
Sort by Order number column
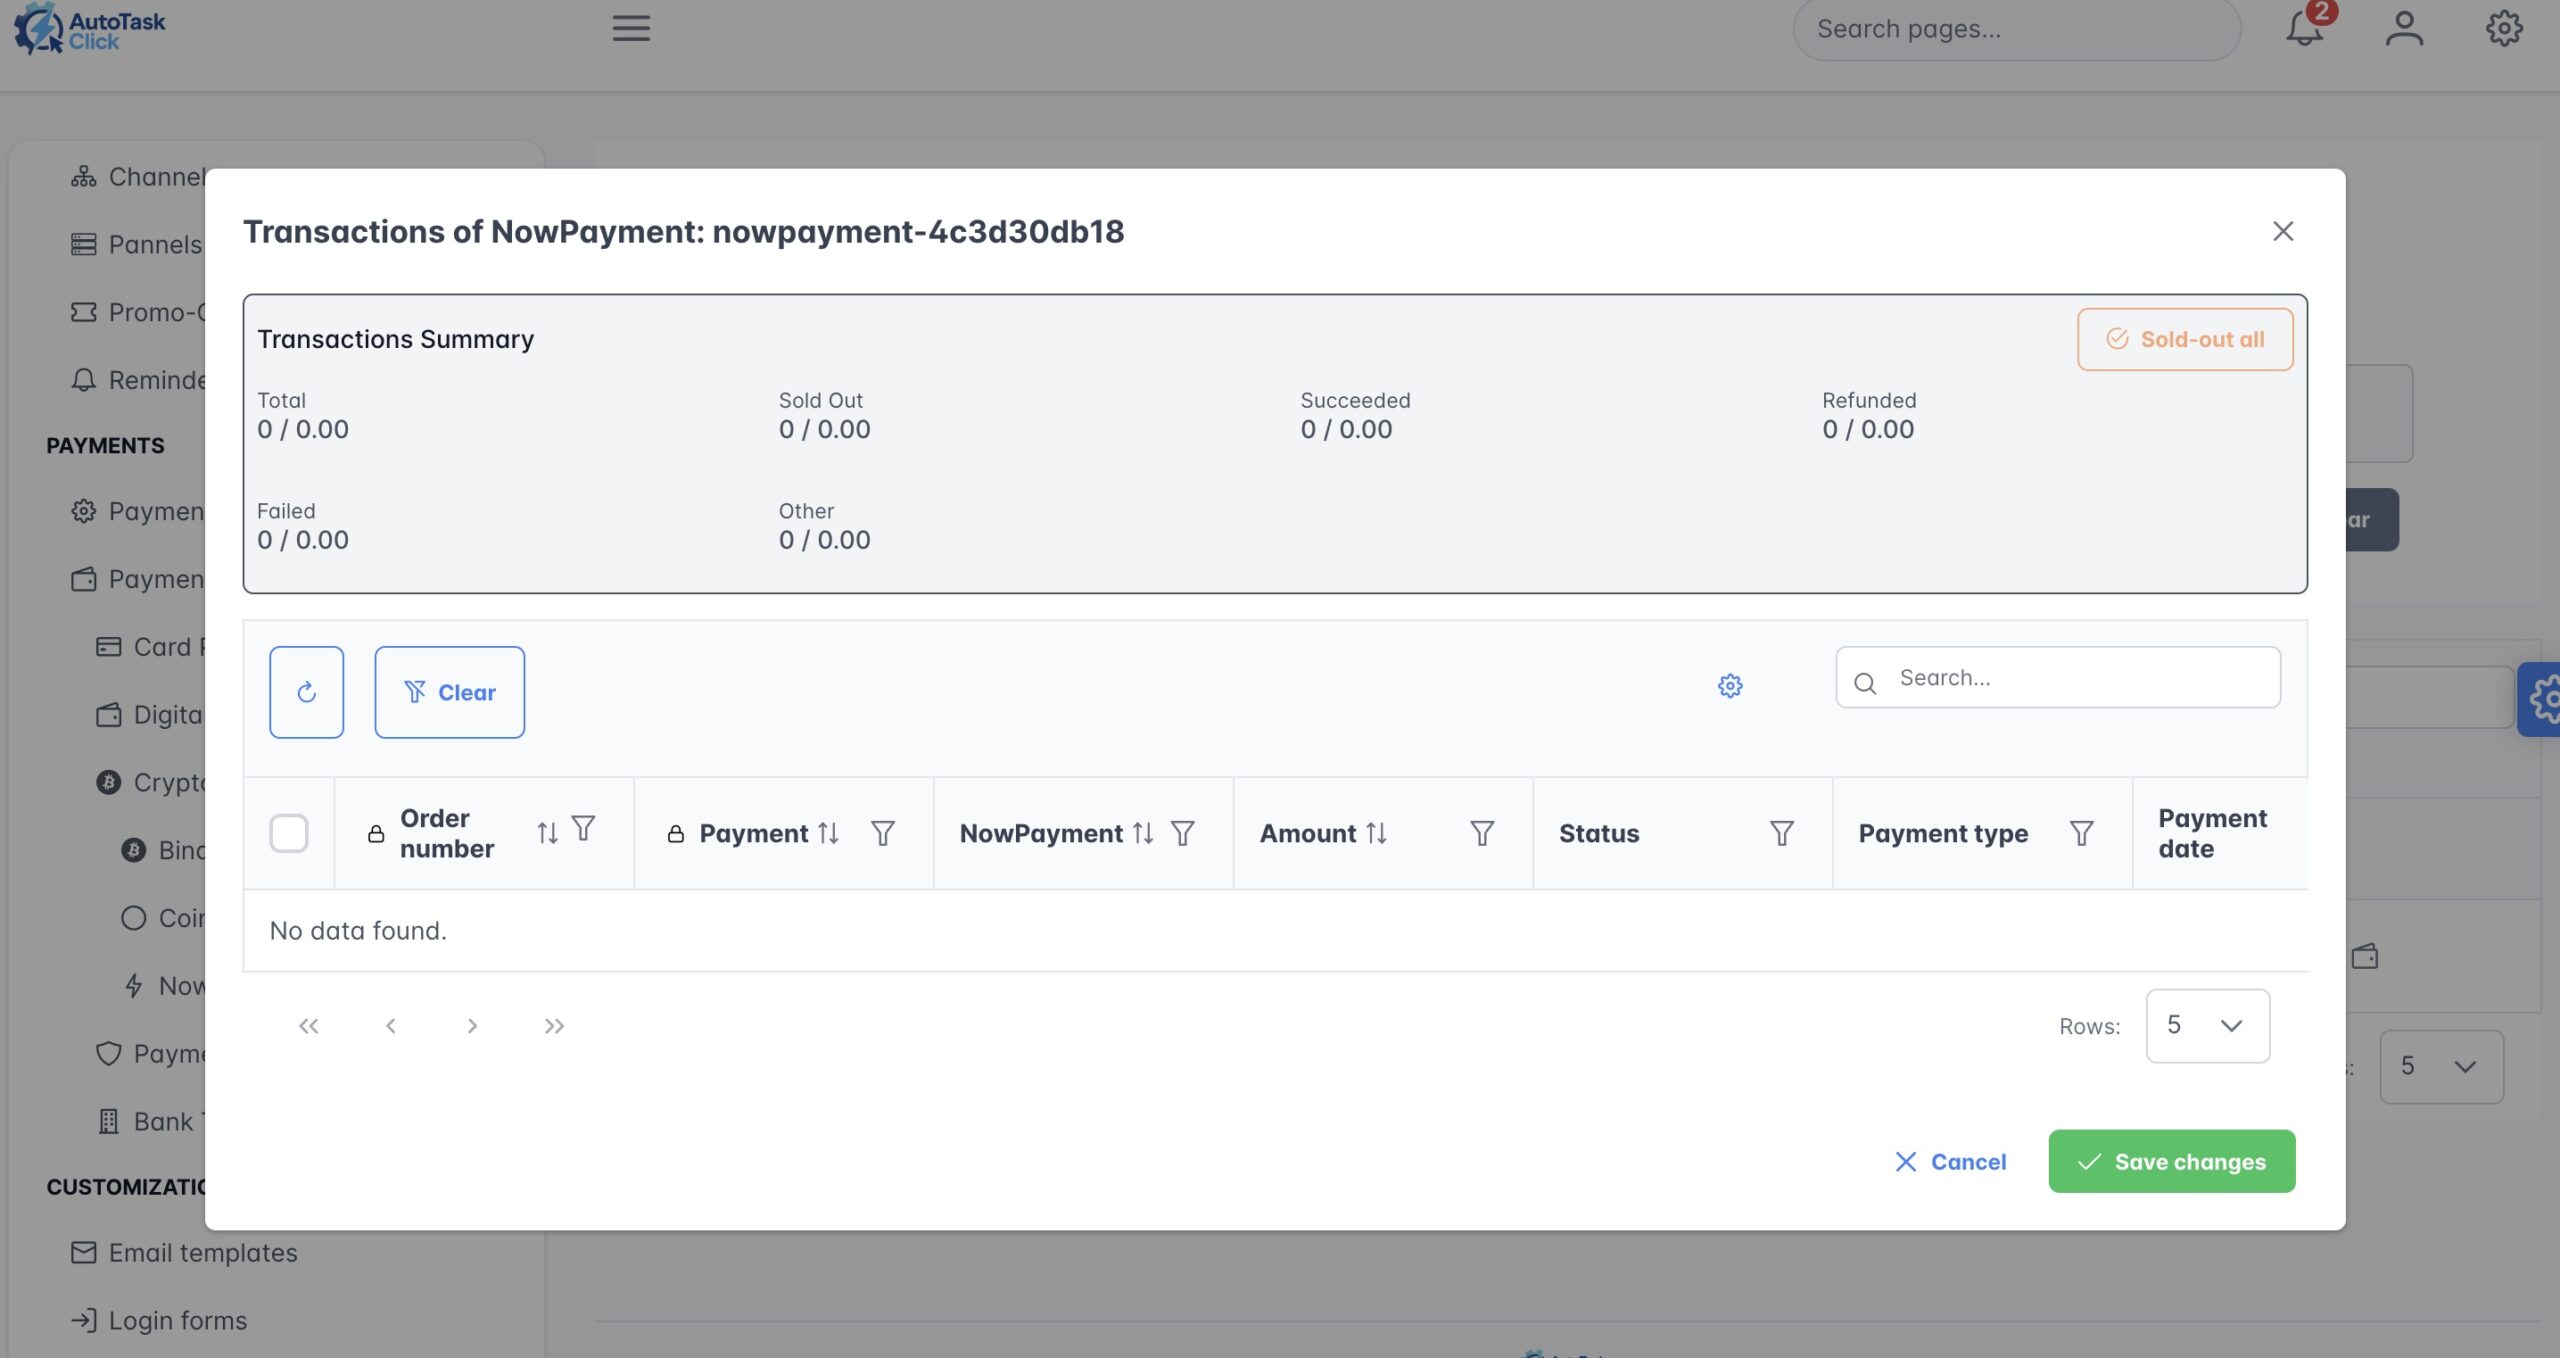pos(547,833)
